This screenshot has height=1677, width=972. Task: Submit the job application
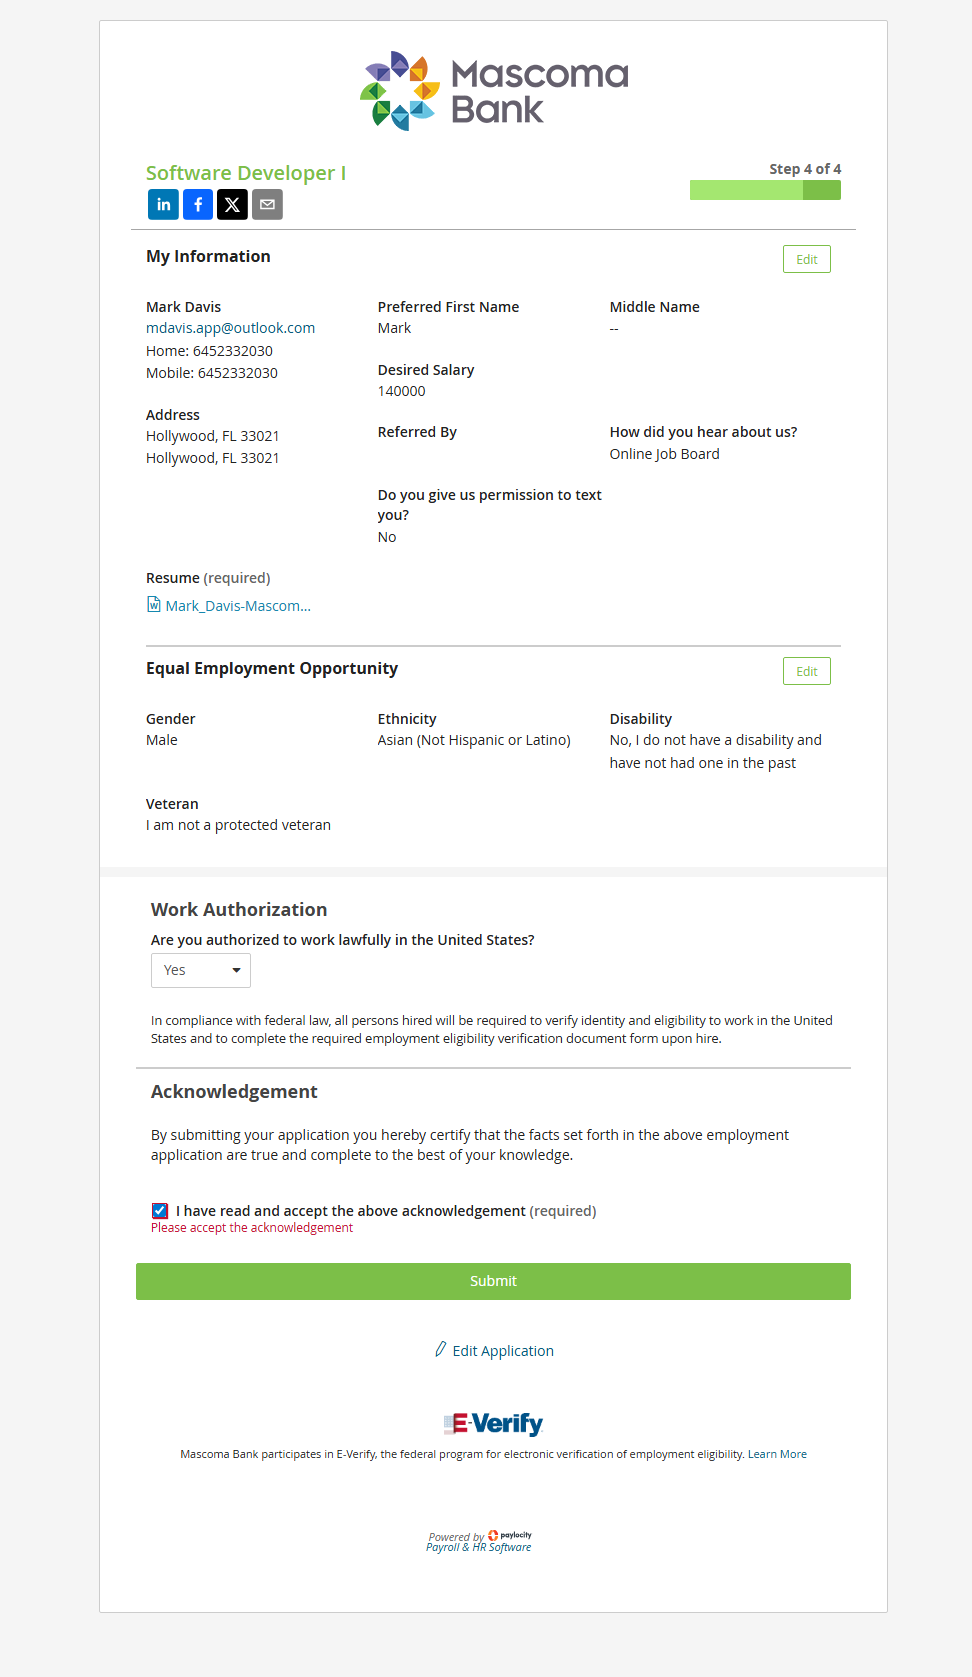pos(493,1281)
